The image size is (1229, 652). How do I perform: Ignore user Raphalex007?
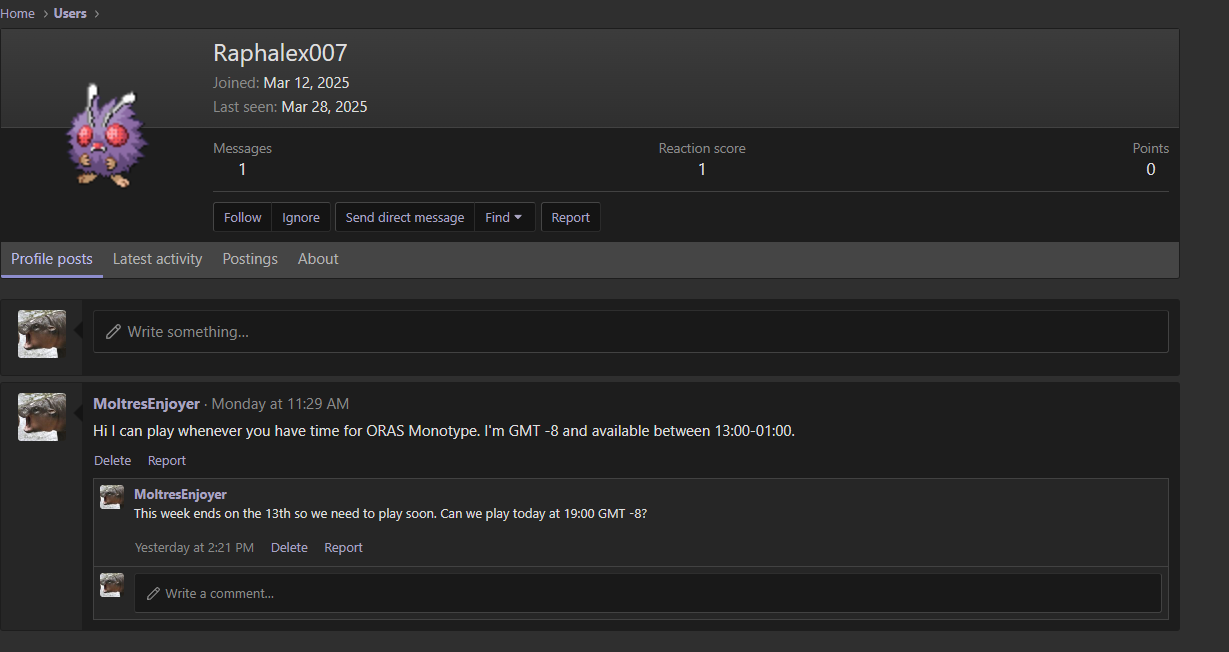click(x=301, y=218)
